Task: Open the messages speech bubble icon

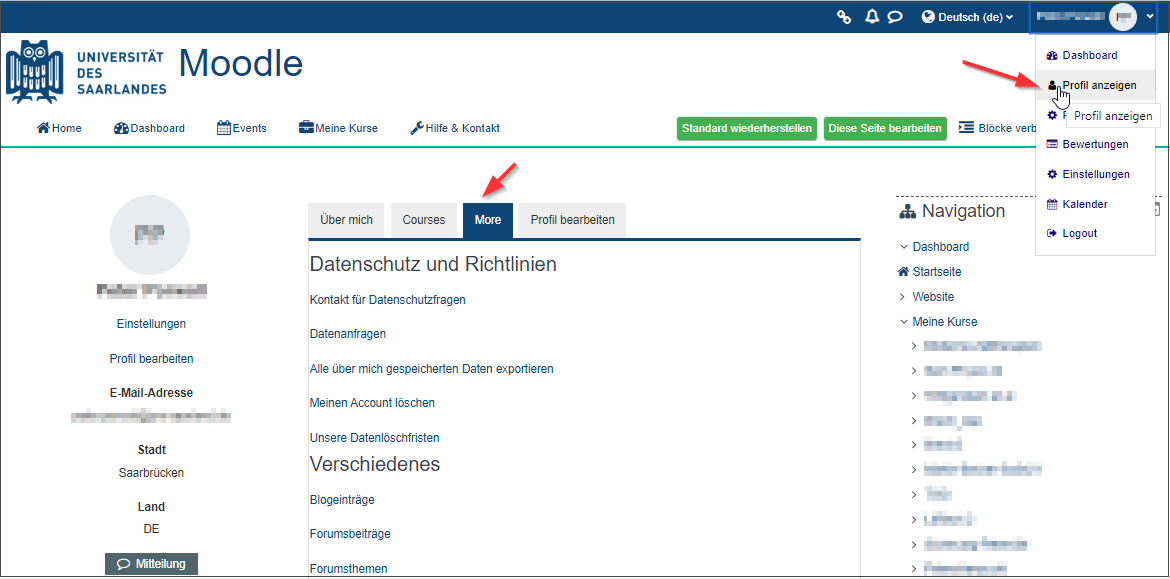Action: (894, 17)
